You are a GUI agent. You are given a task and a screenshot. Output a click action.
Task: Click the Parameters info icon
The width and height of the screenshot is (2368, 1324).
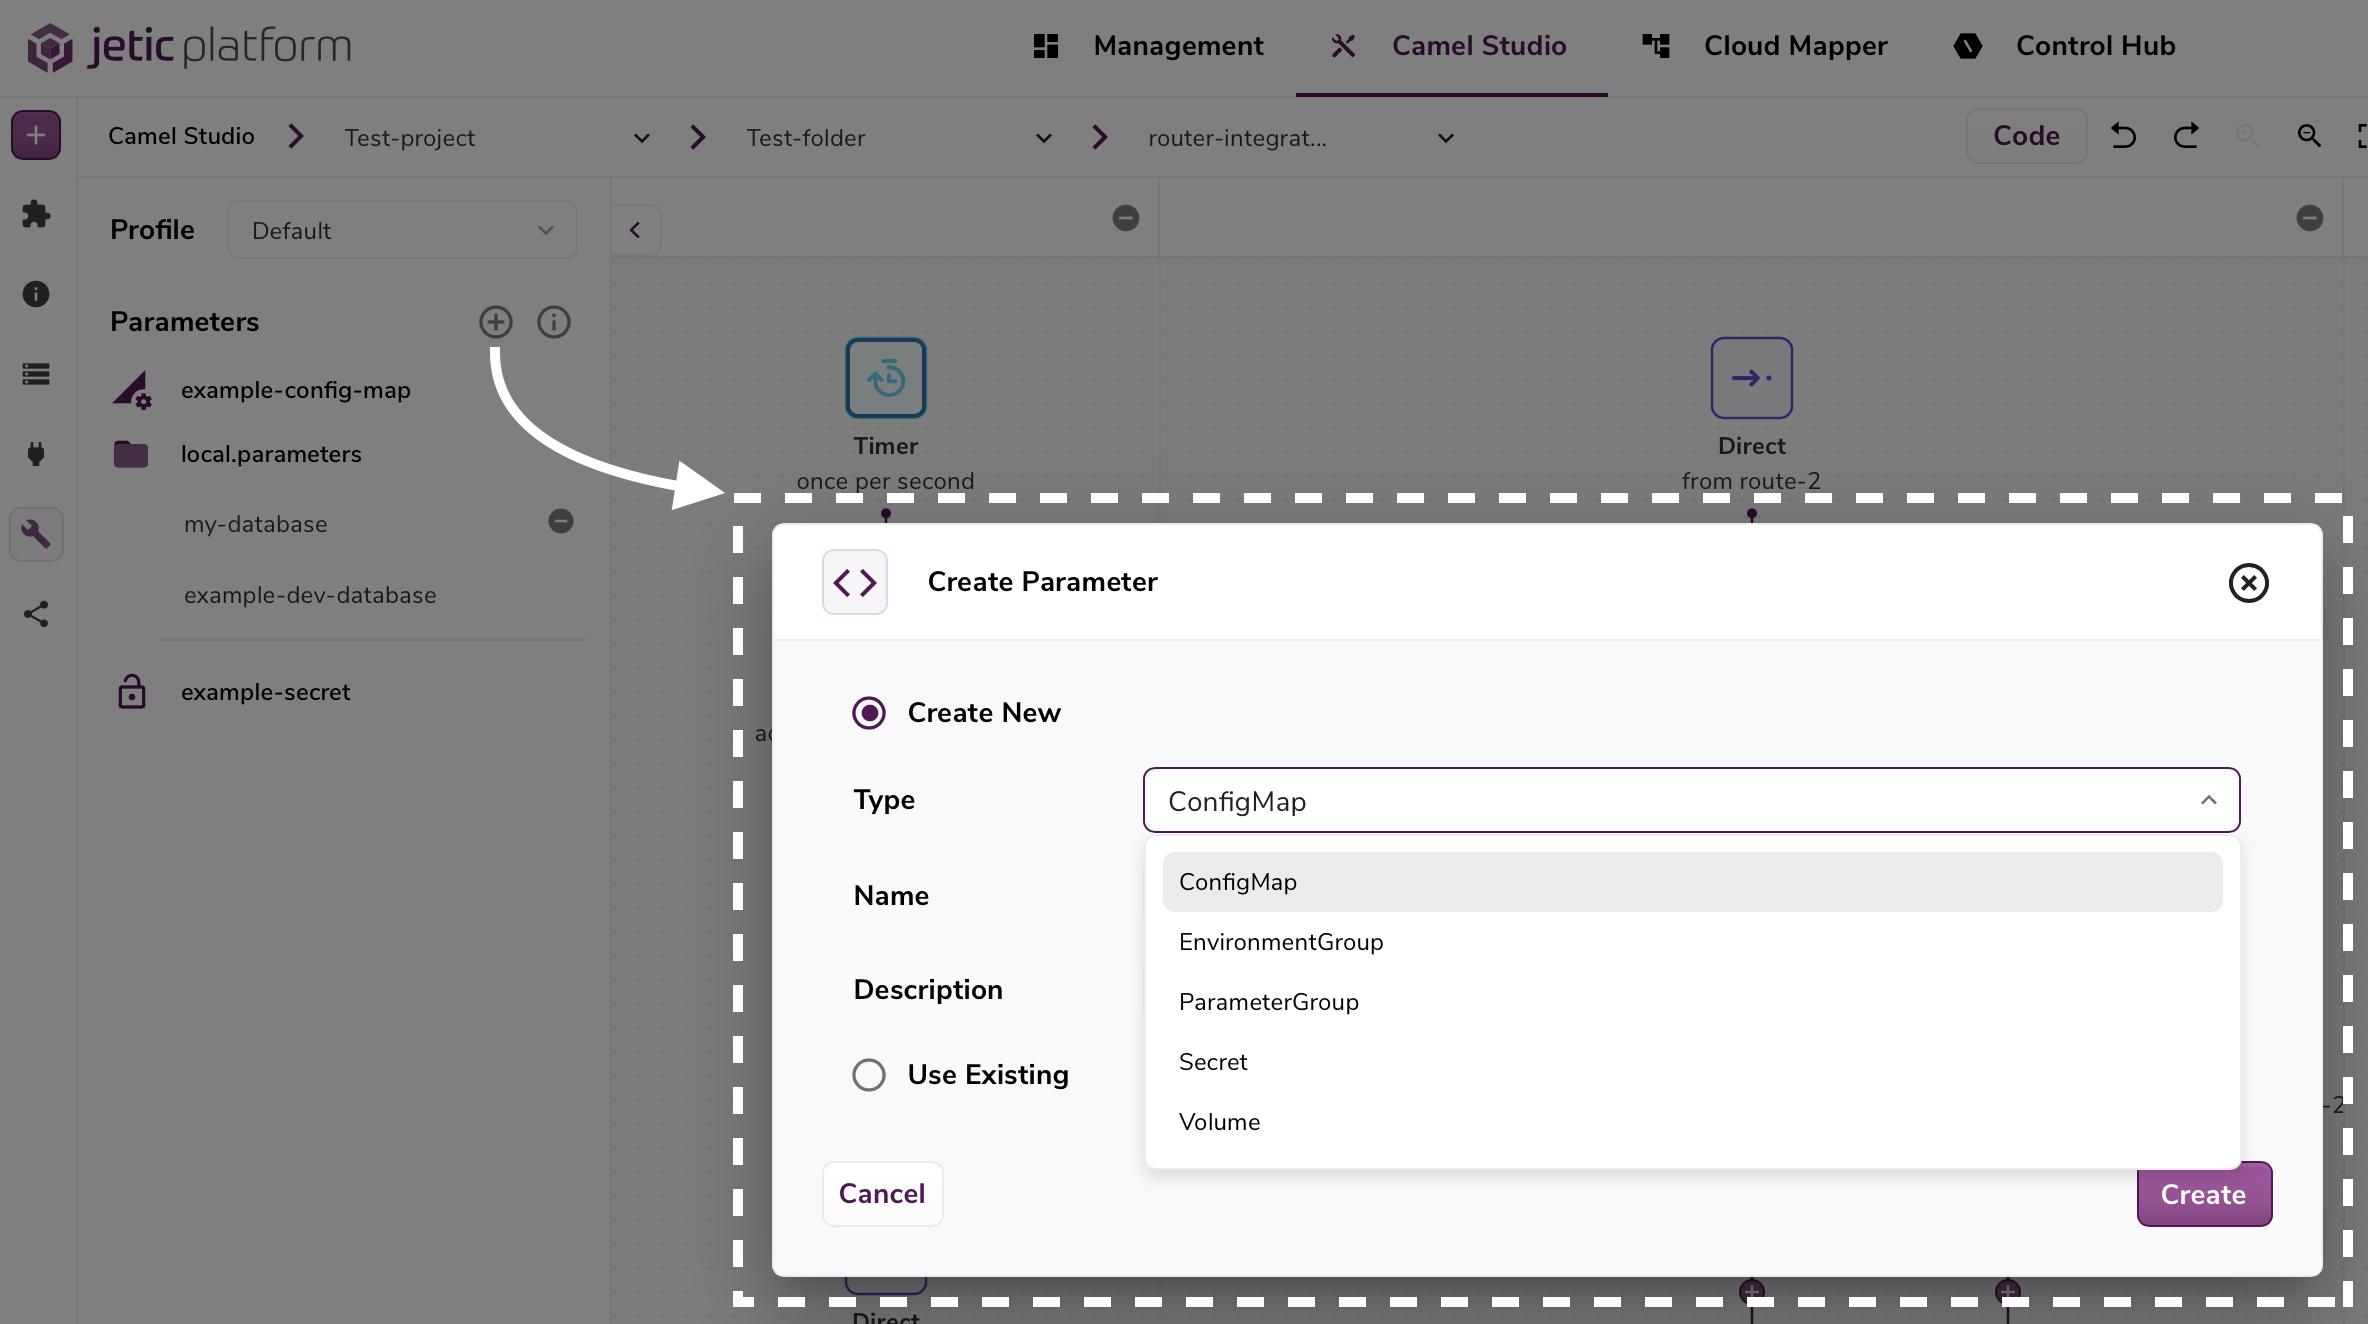coord(553,322)
